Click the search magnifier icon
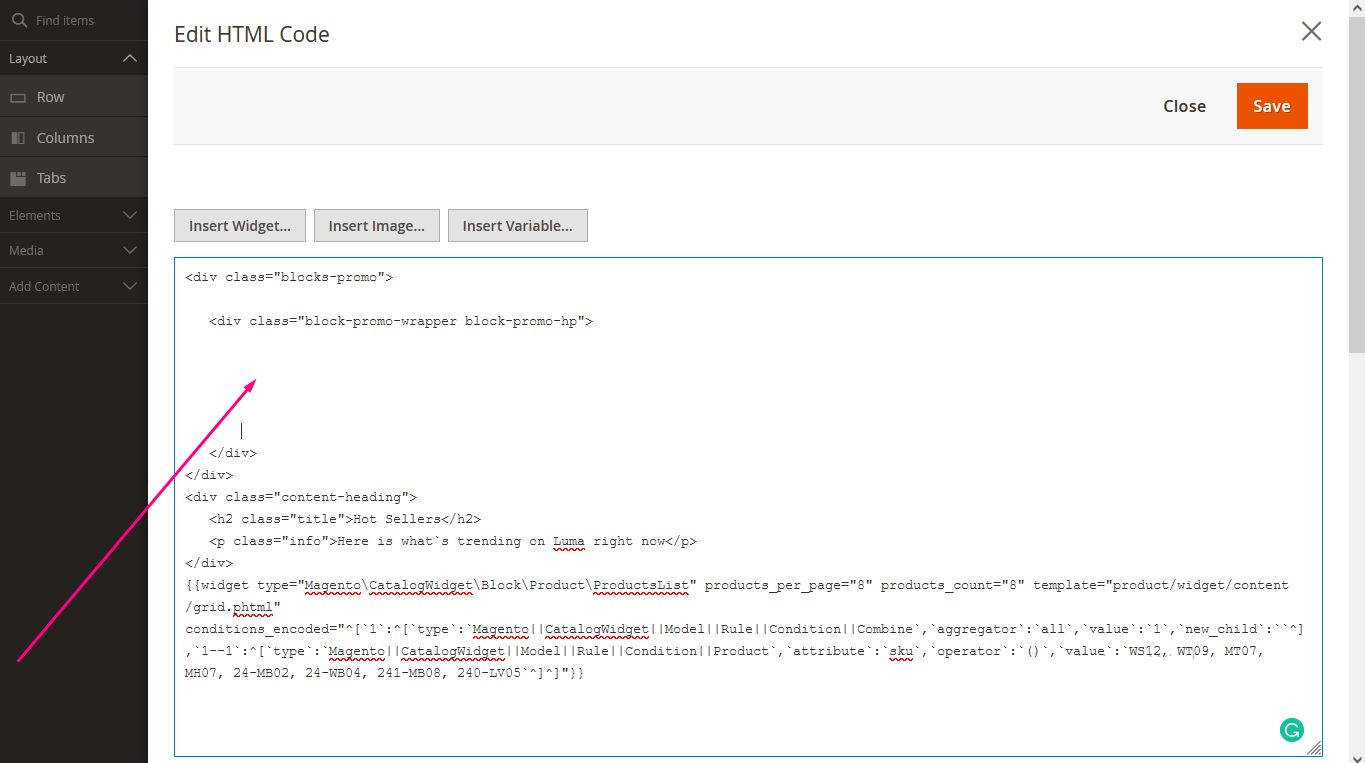 (20, 19)
